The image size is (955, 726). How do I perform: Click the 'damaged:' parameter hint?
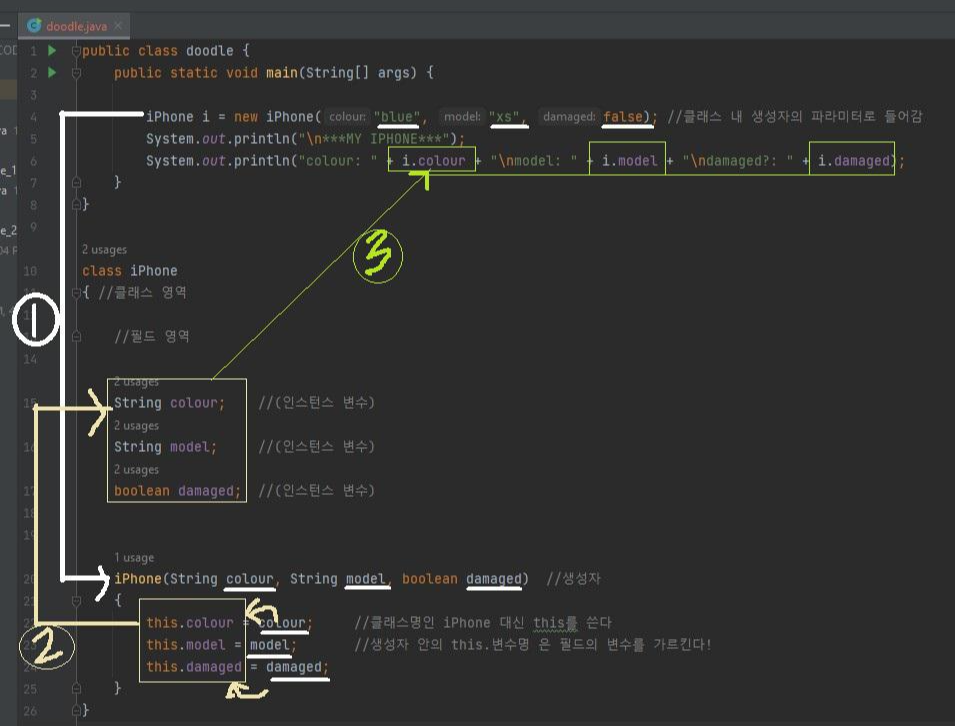point(568,116)
